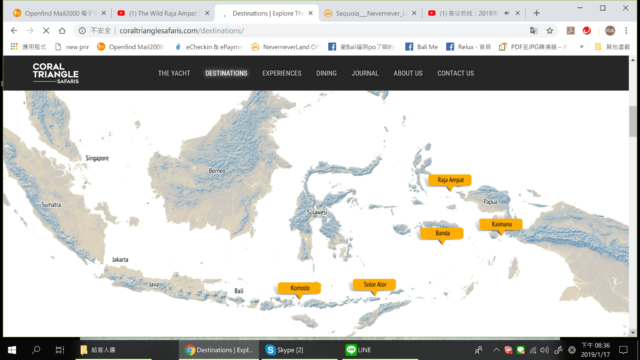Open the Bali Me bookmark
Viewport: 640px width, 360px height.
pos(421,47)
